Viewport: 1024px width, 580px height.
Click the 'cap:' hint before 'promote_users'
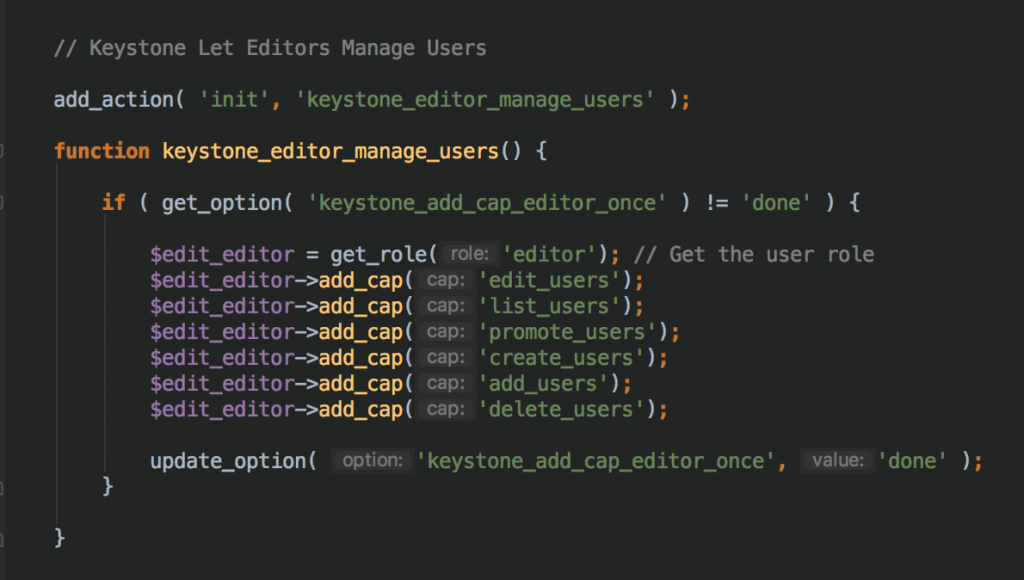click(x=446, y=332)
